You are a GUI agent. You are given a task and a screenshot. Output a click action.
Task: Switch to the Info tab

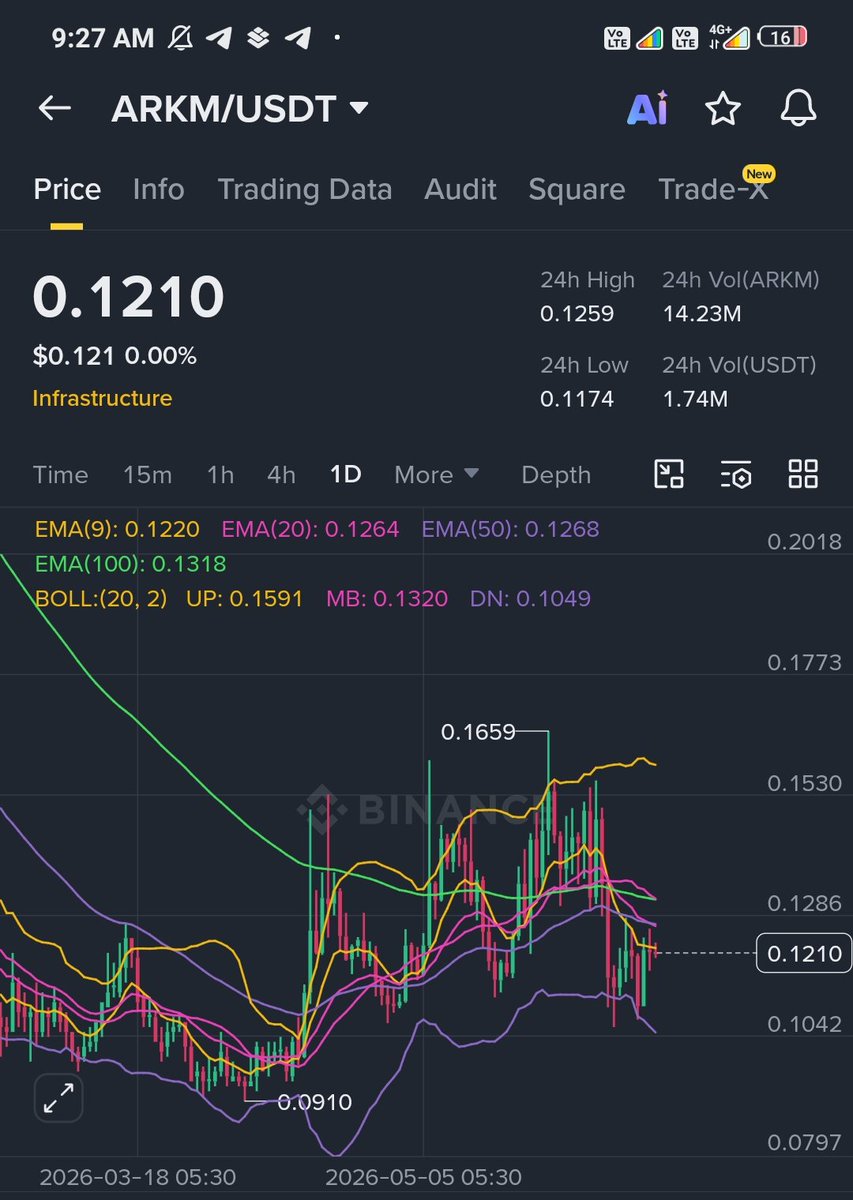click(x=158, y=189)
